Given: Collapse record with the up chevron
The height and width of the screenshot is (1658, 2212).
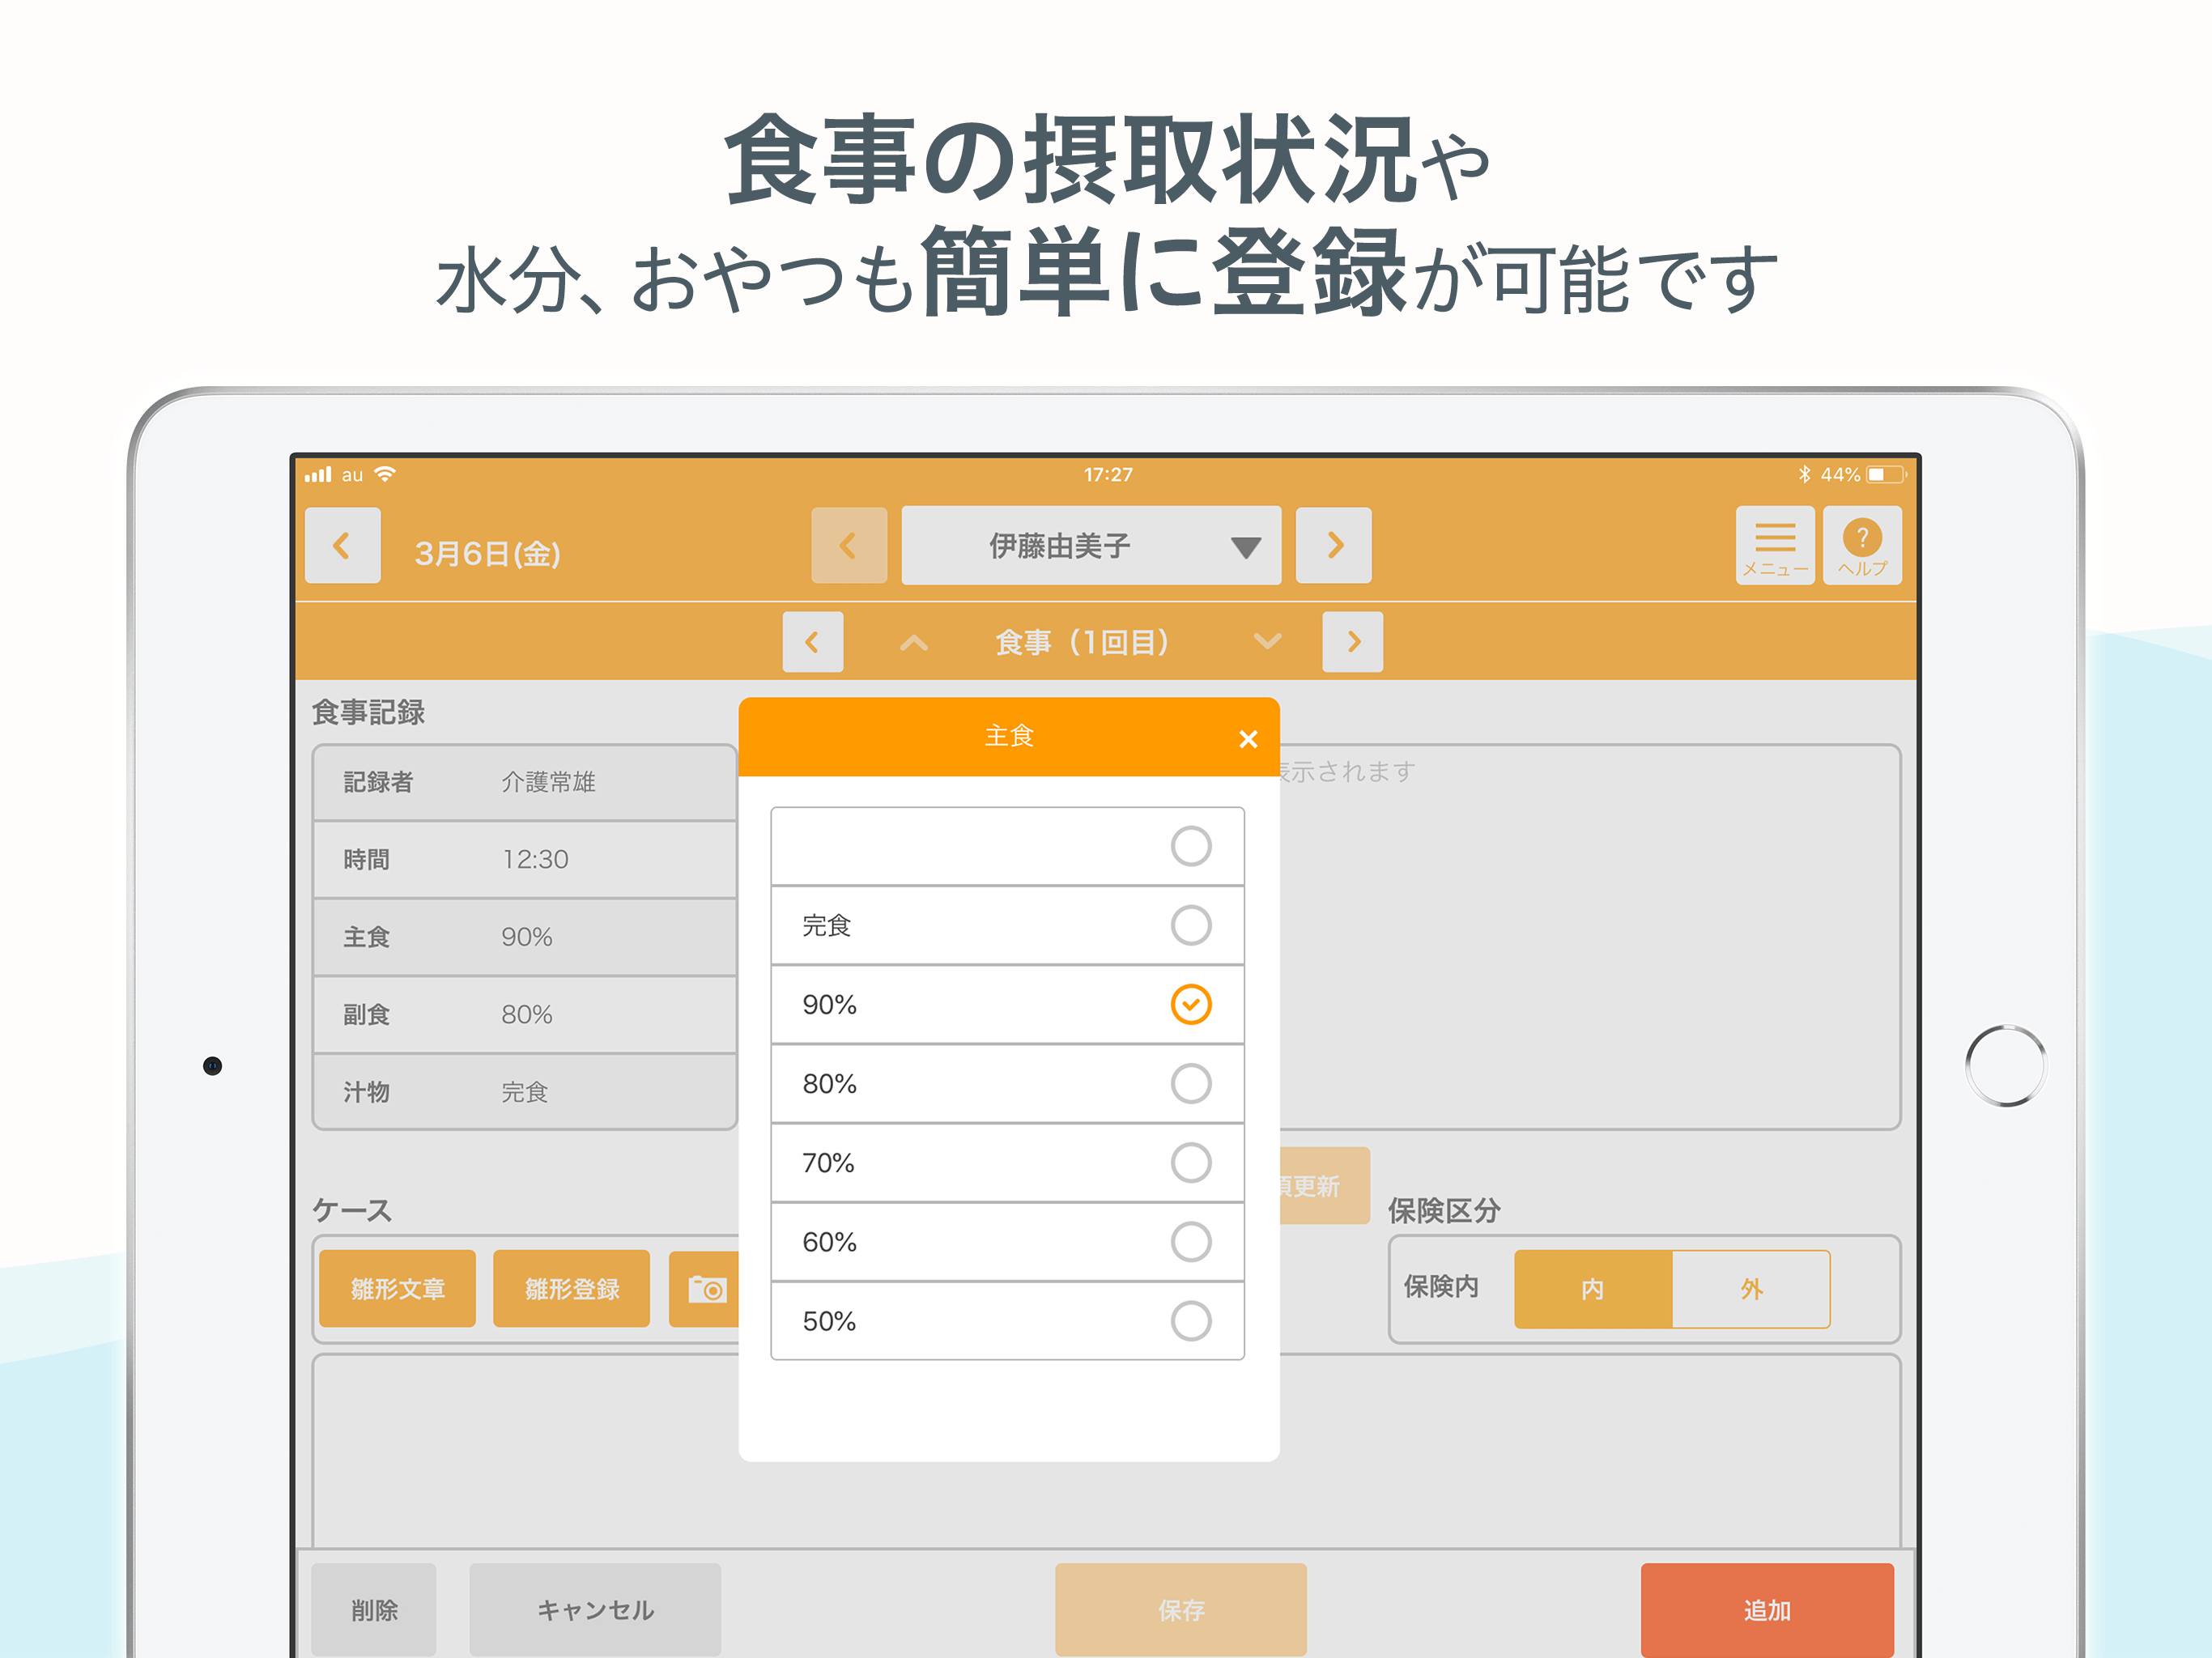Looking at the screenshot, I should (x=914, y=642).
